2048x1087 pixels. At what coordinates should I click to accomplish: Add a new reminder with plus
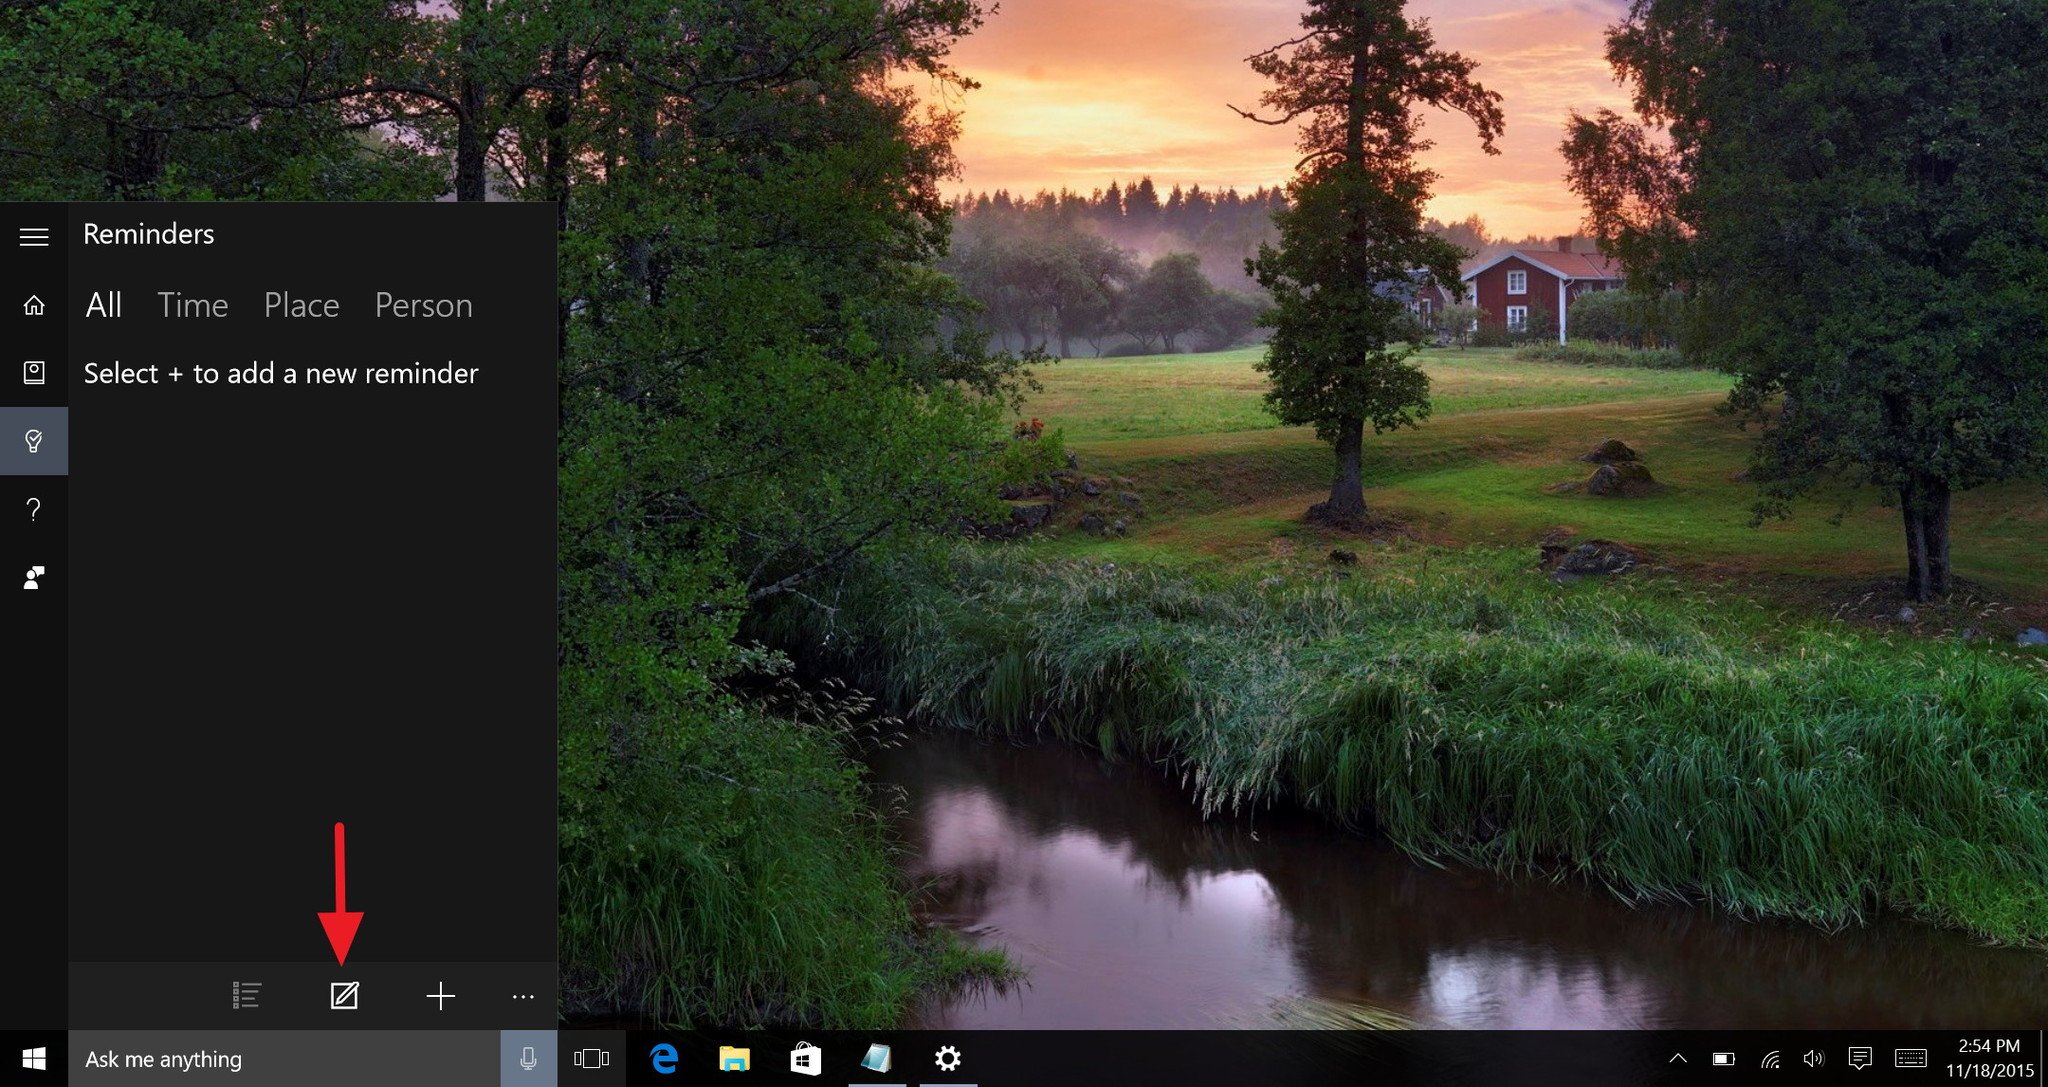click(x=440, y=995)
